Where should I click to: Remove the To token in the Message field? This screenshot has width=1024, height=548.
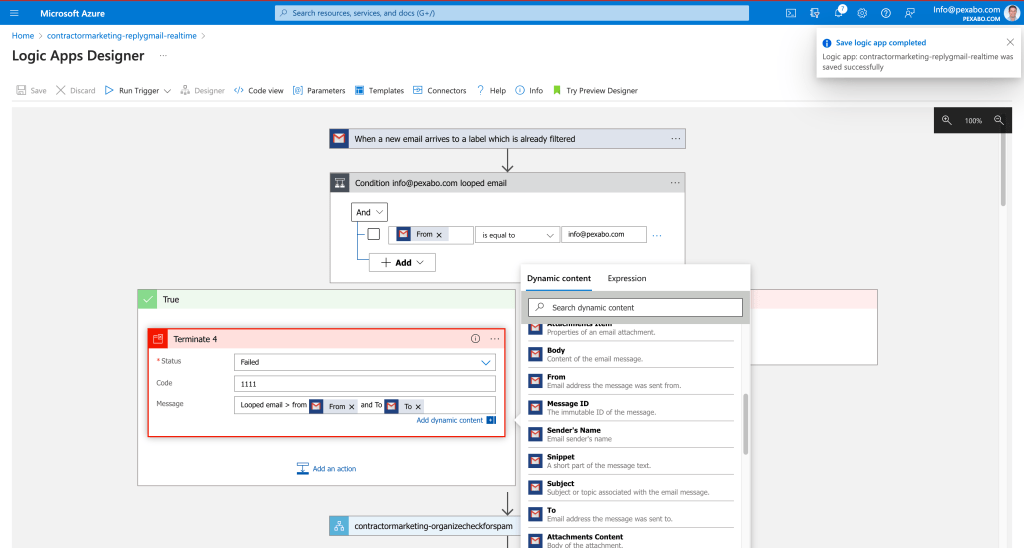(418, 407)
